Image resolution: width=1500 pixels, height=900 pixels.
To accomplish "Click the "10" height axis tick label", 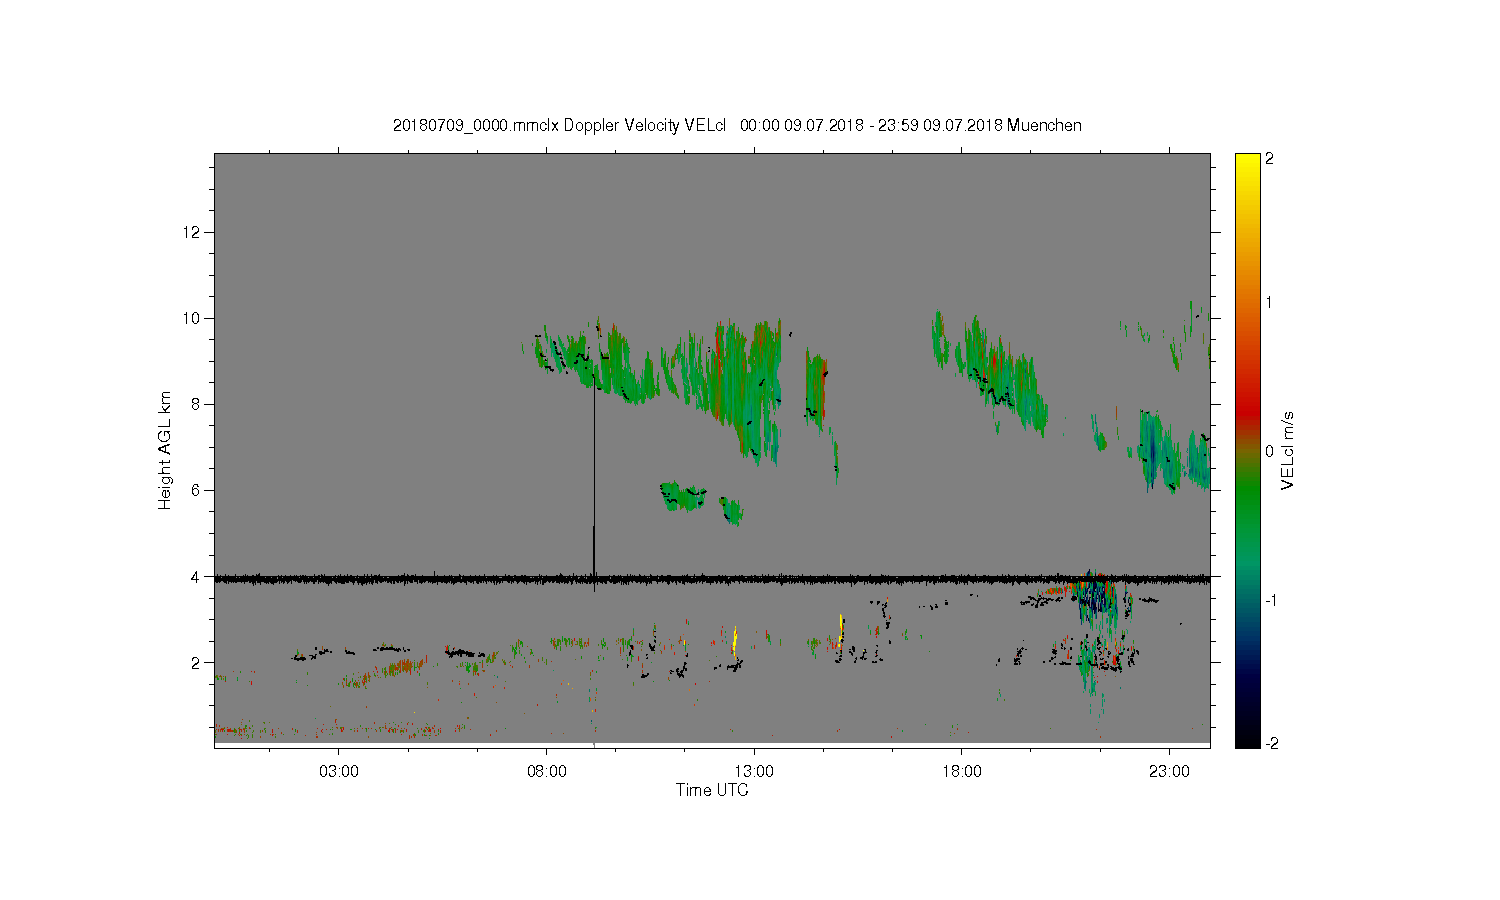I will (x=194, y=318).
